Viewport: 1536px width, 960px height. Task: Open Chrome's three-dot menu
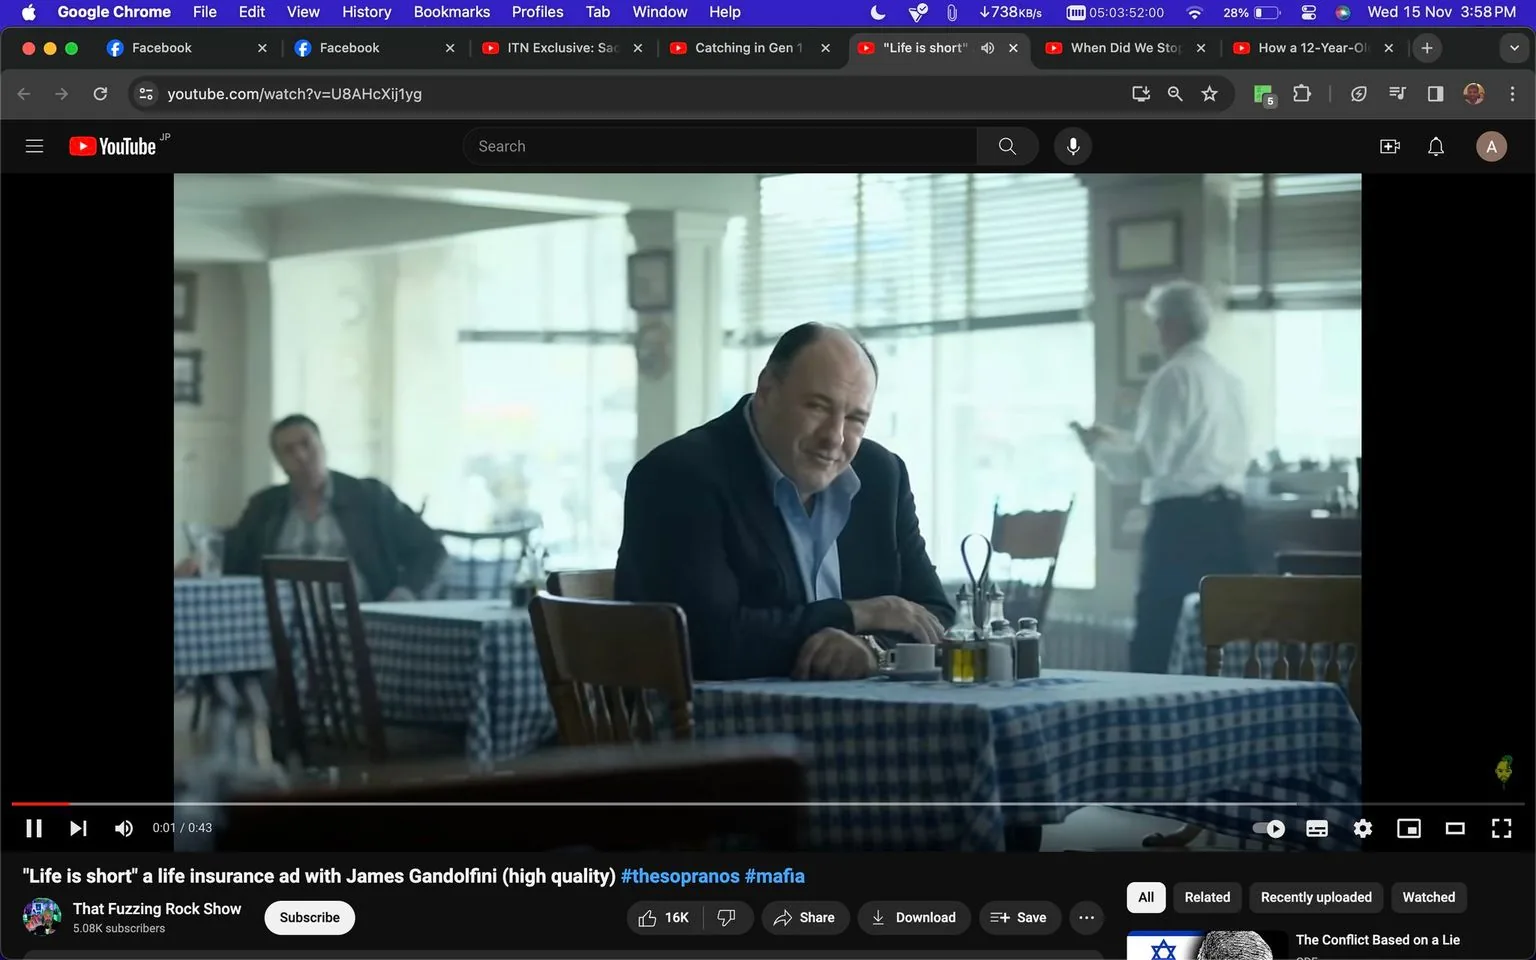pos(1513,93)
